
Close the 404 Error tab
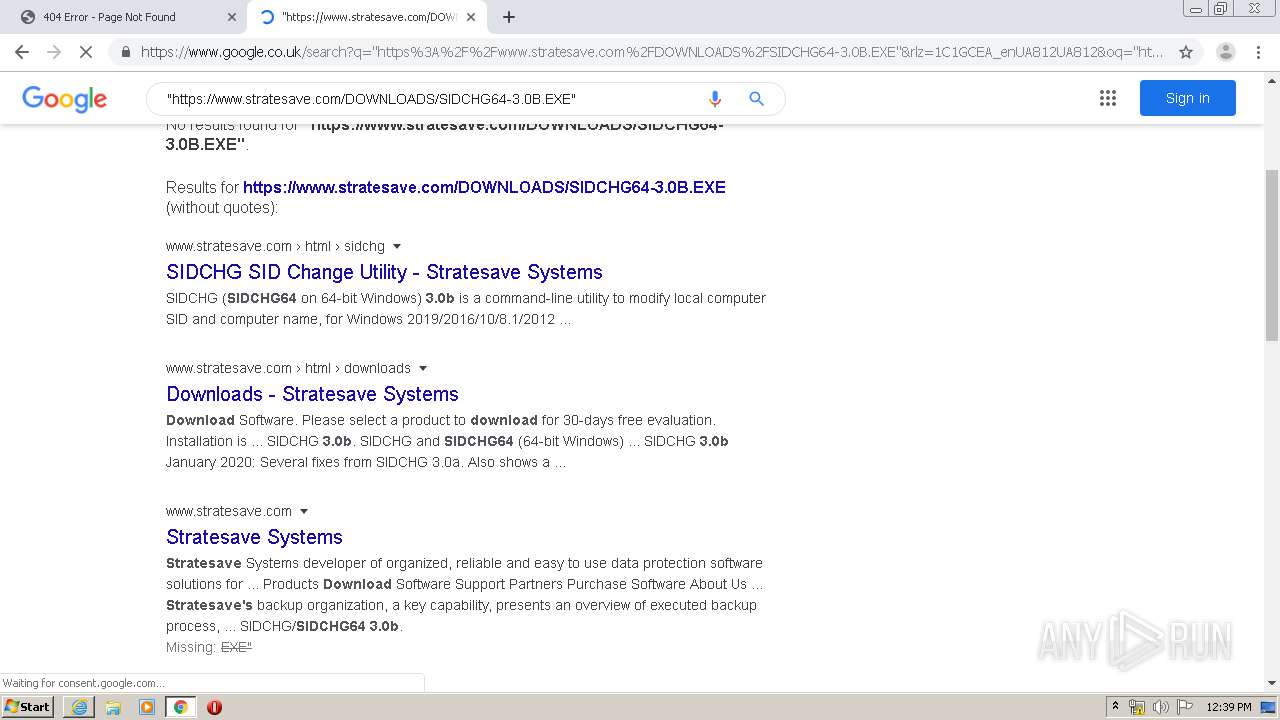coord(231,17)
